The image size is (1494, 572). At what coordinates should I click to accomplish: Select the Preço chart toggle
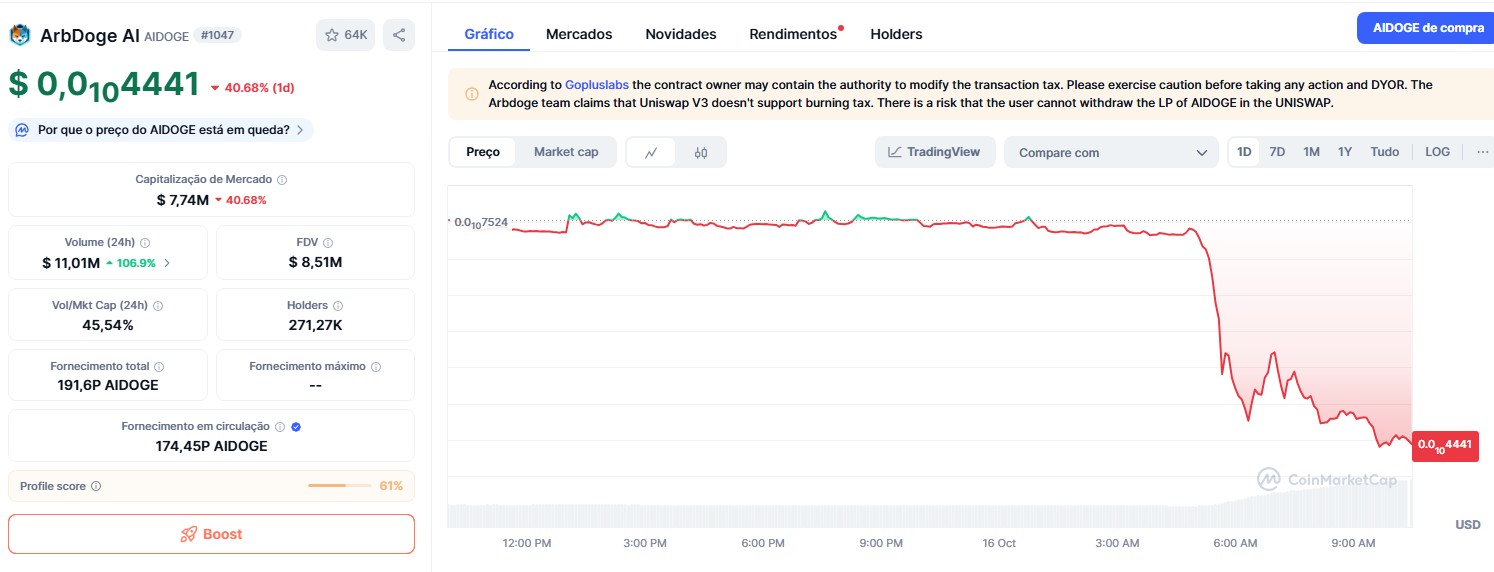coord(483,152)
